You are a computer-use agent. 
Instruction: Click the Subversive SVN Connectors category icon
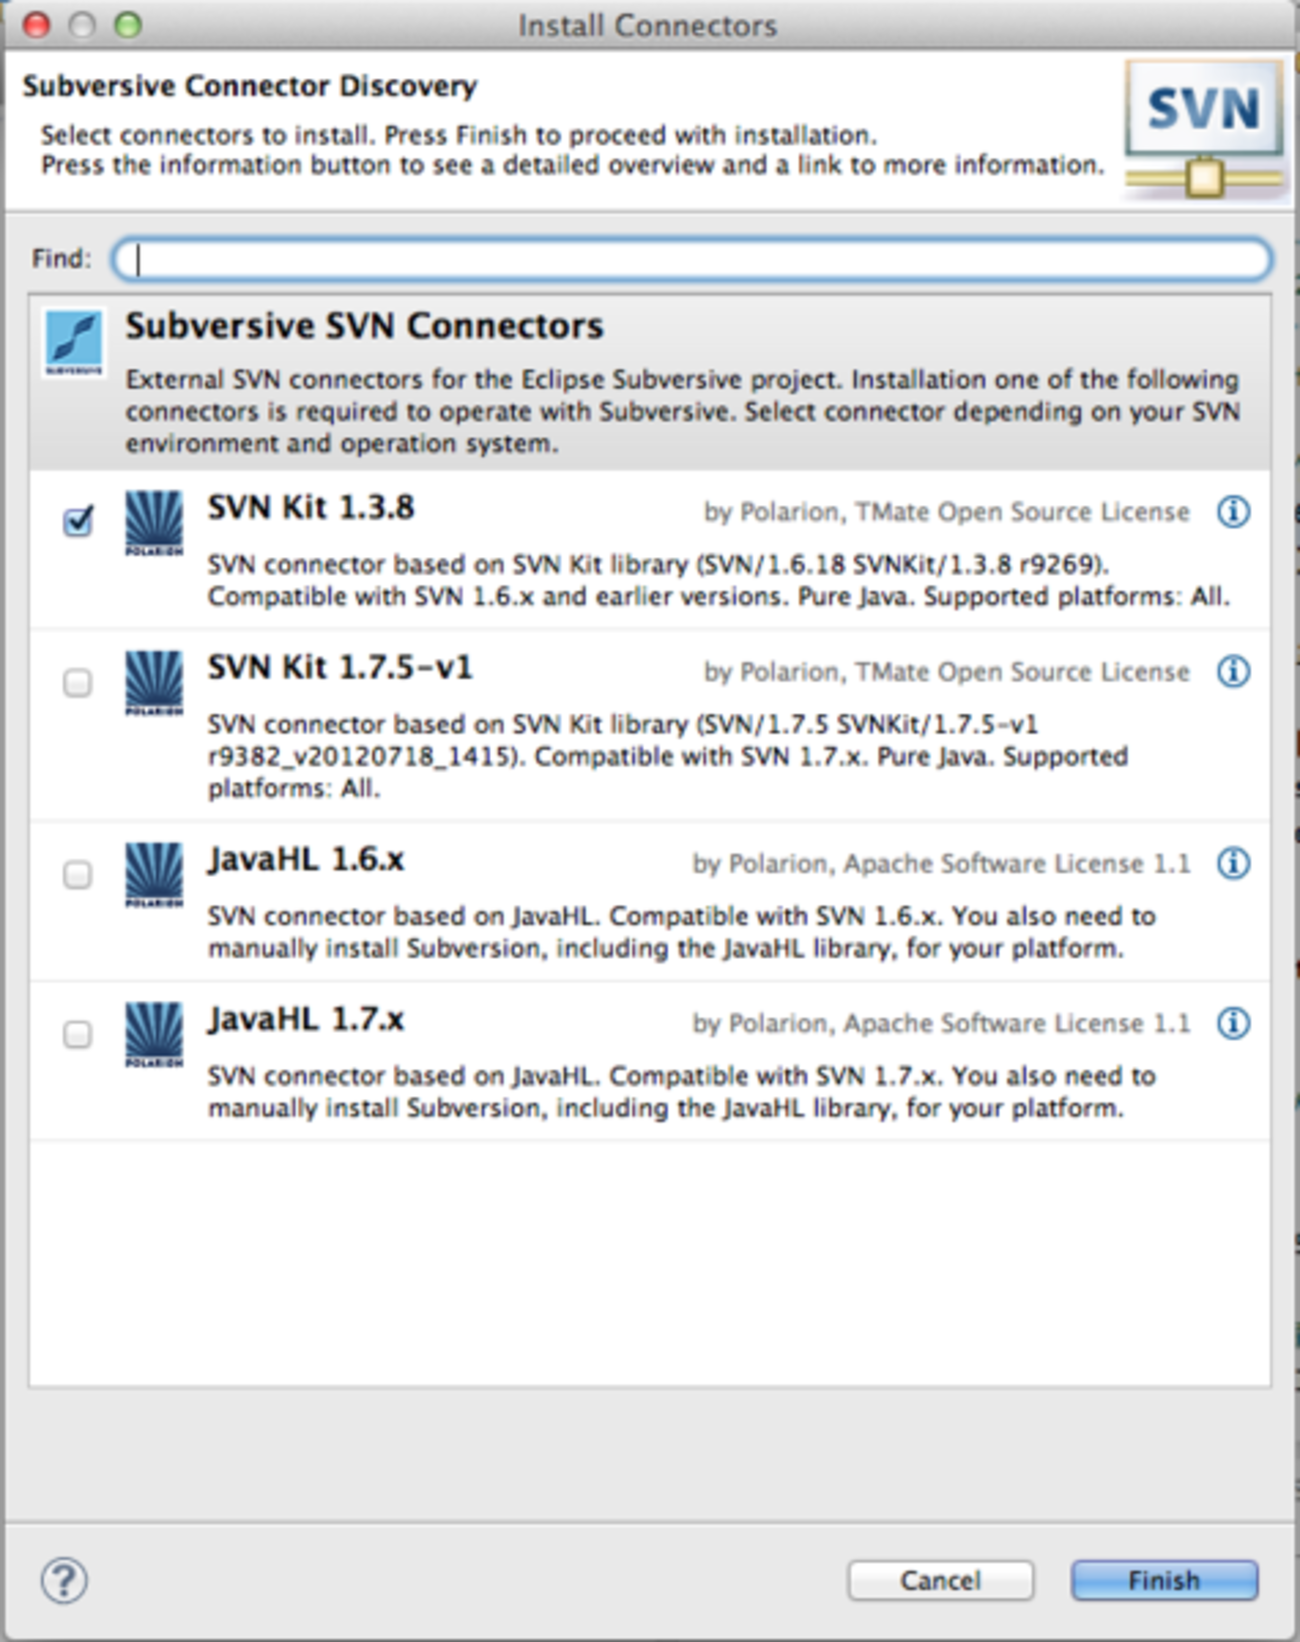[74, 342]
